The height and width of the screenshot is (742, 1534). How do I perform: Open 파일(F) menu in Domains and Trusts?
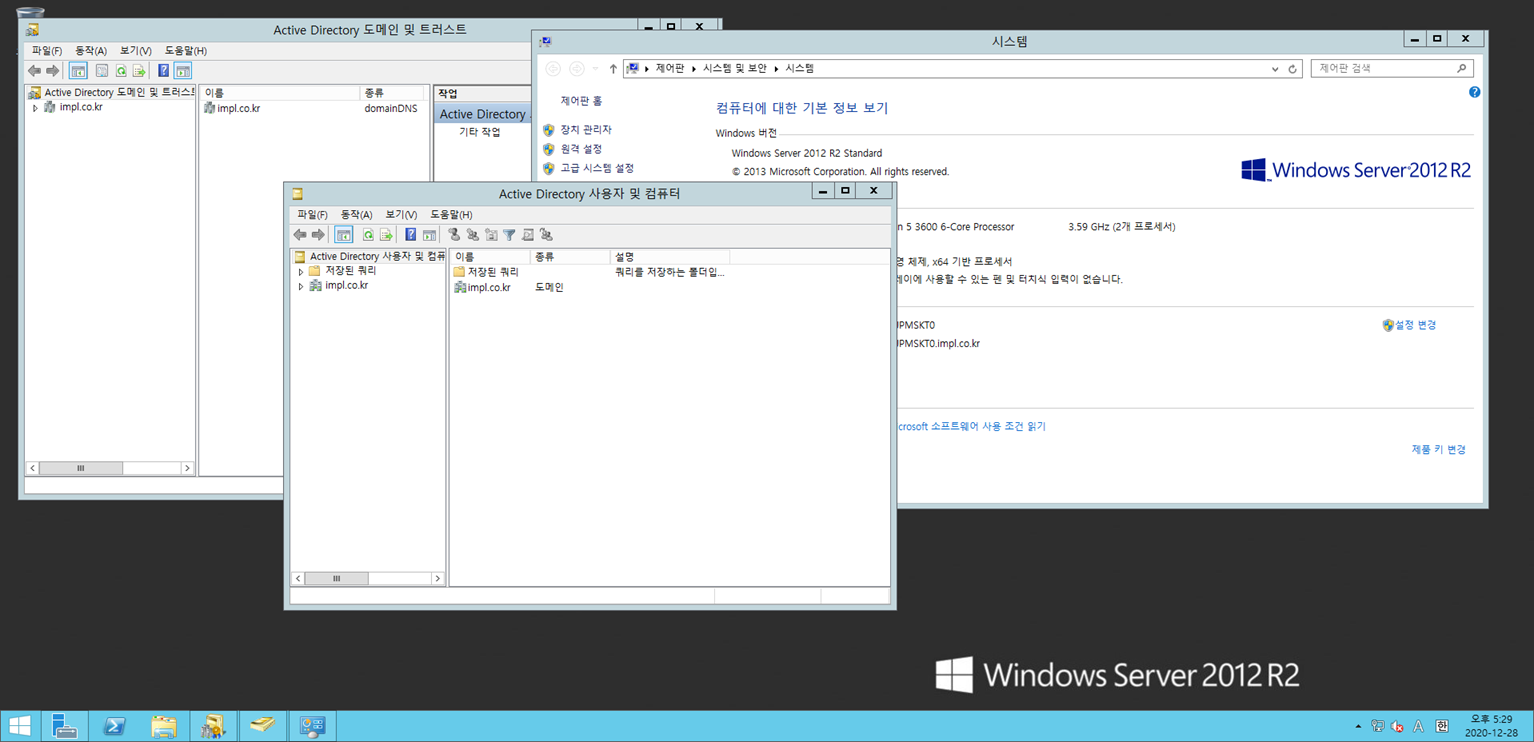(x=46, y=50)
